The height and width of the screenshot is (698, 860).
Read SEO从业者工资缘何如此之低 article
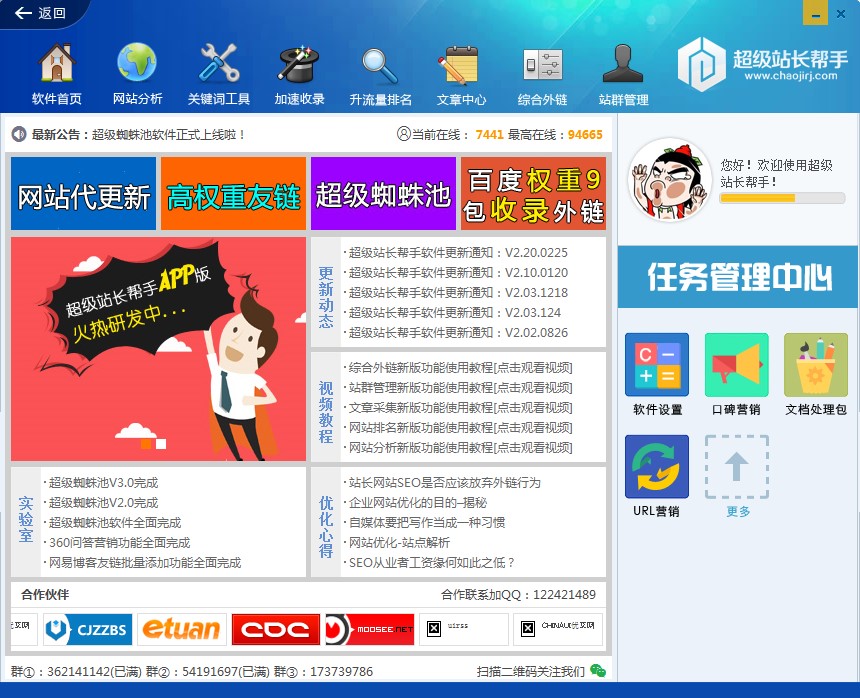click(431, 563)
